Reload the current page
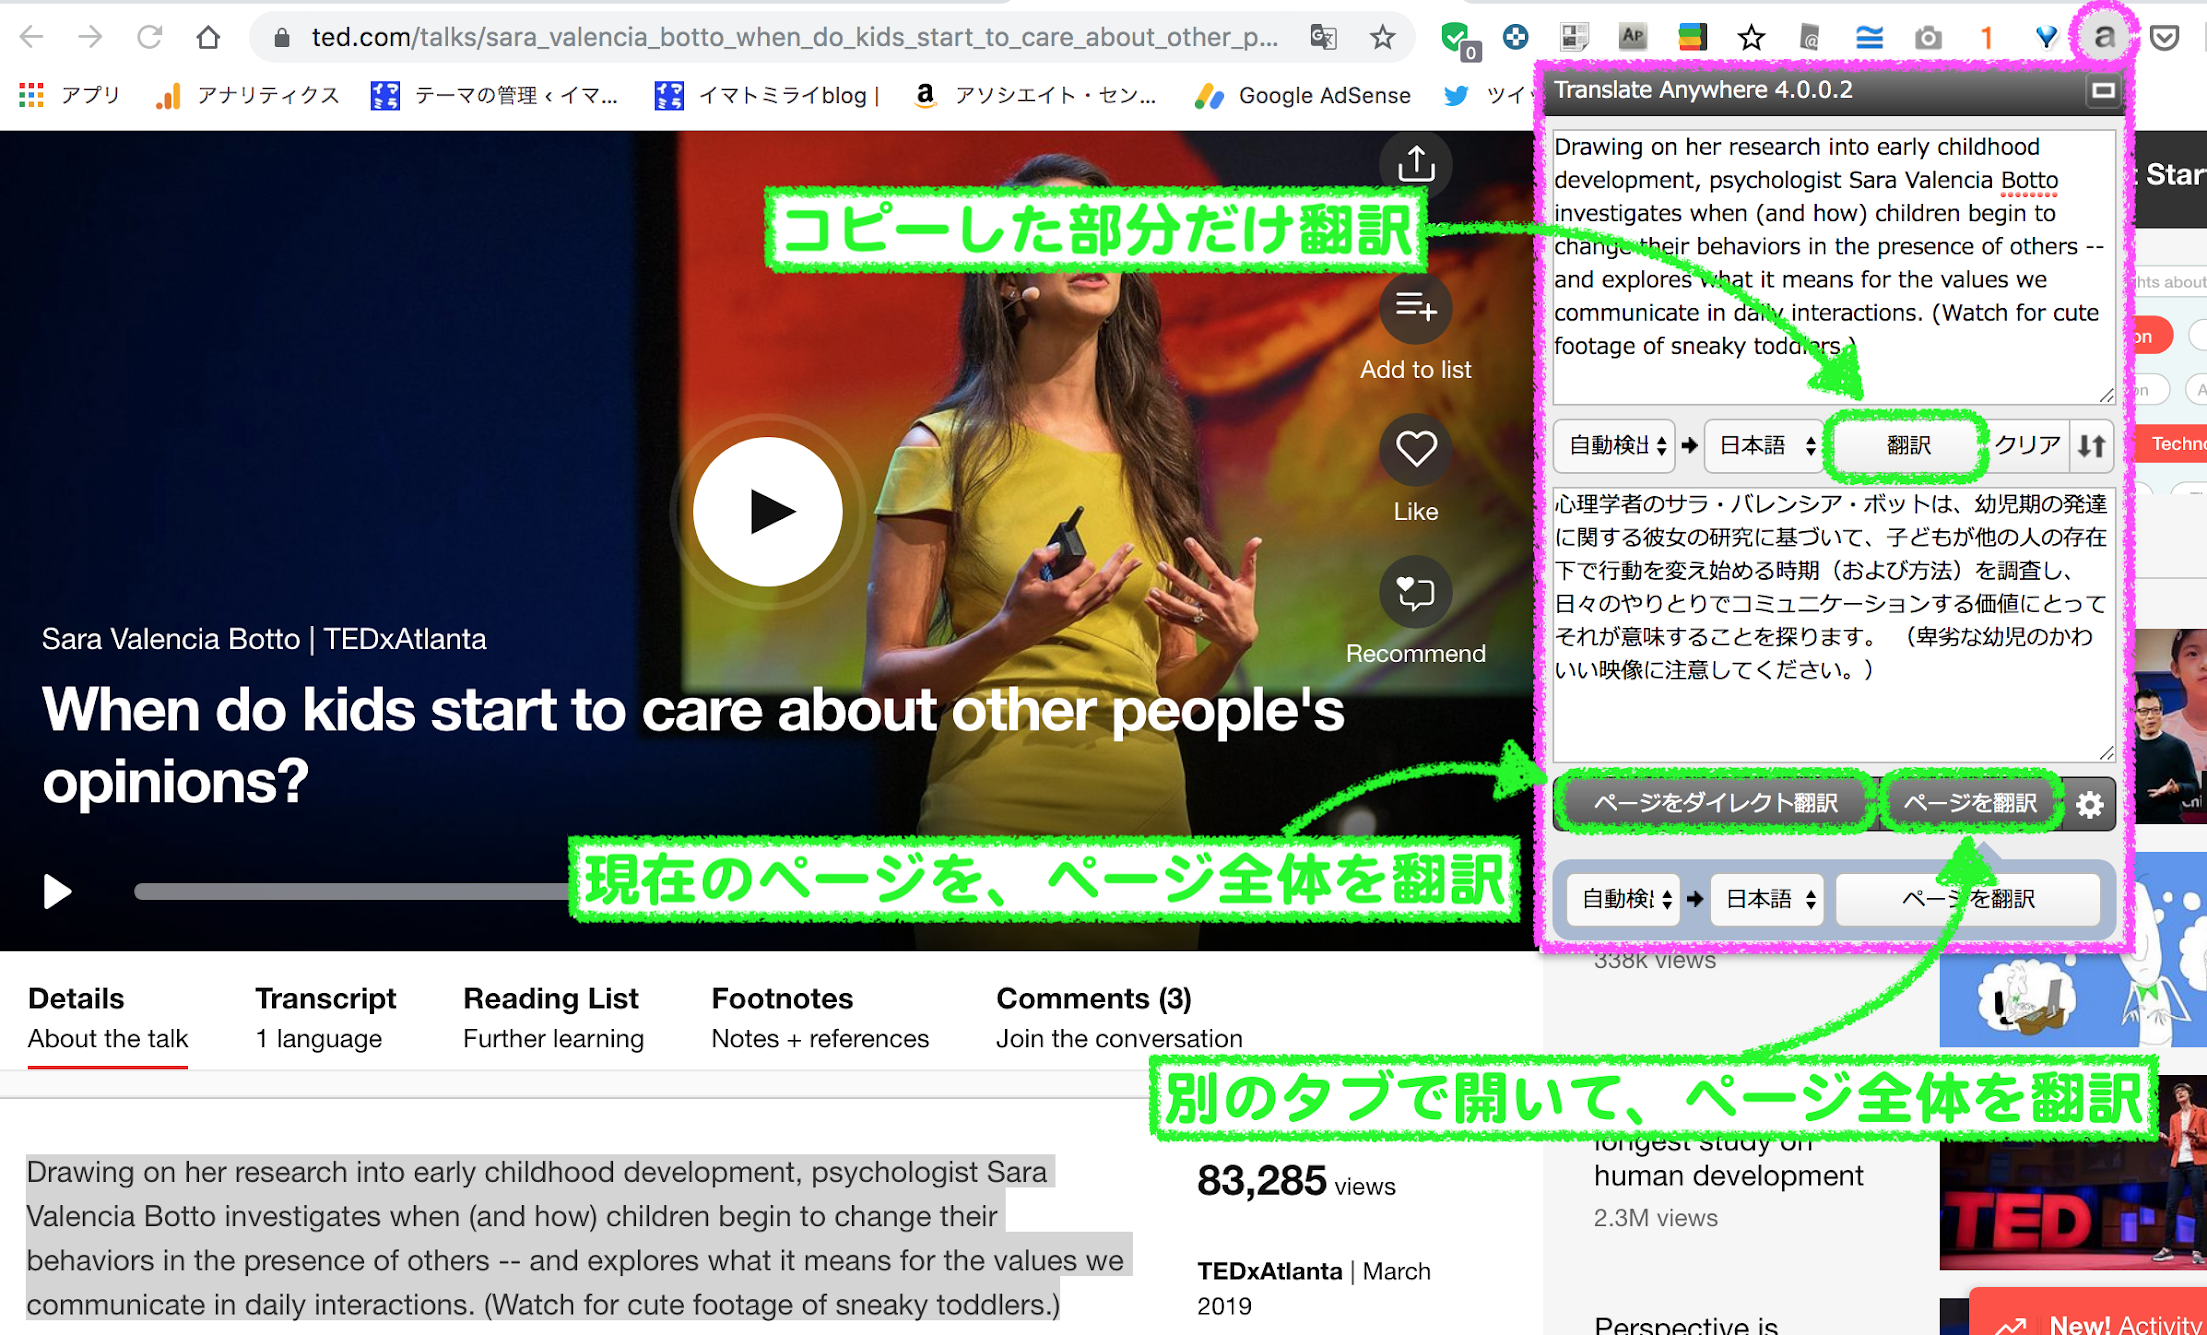This screenshot has height=1335, width=2207. 149,37
